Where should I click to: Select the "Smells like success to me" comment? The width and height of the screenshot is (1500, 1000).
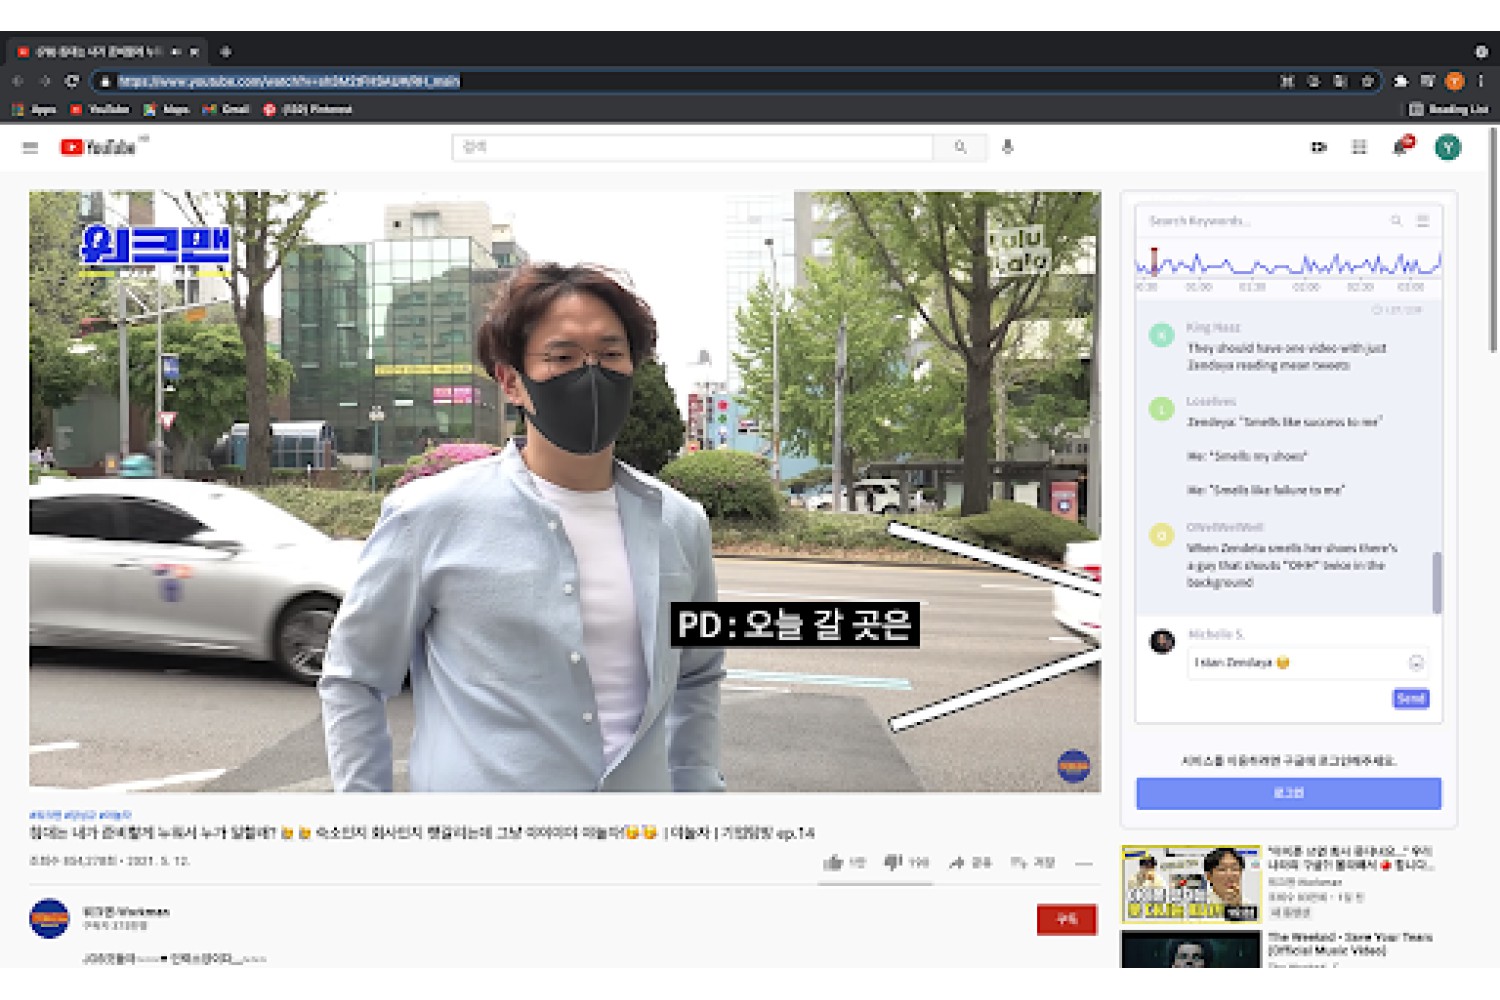tap(1284, 422)
